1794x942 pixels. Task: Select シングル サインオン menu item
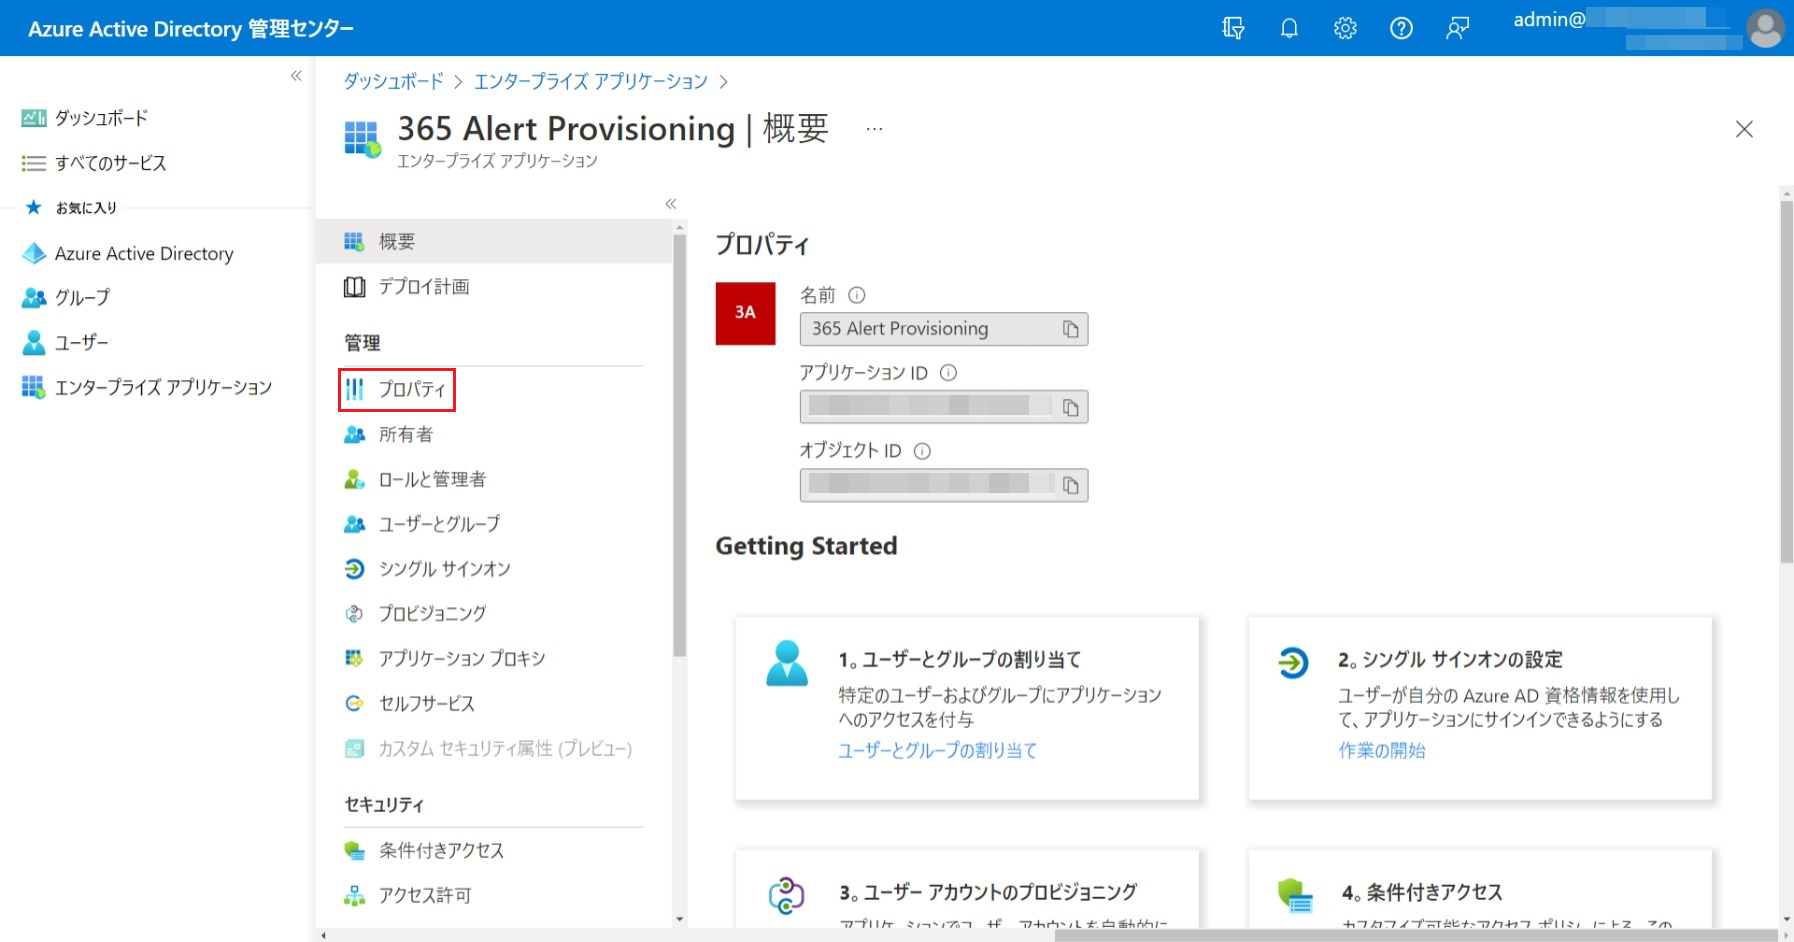444,569
